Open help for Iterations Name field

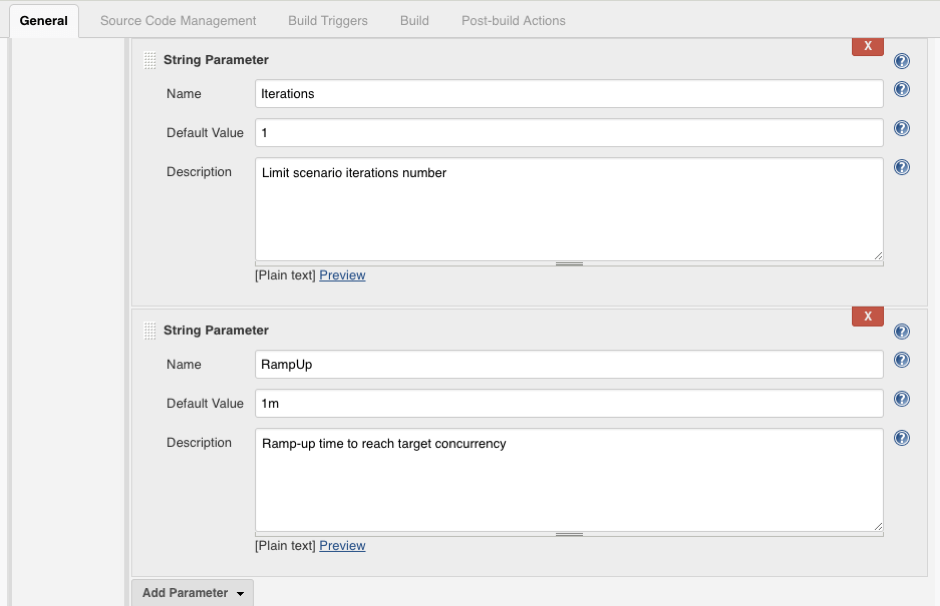pyautogui.click(x=901, y=90)
